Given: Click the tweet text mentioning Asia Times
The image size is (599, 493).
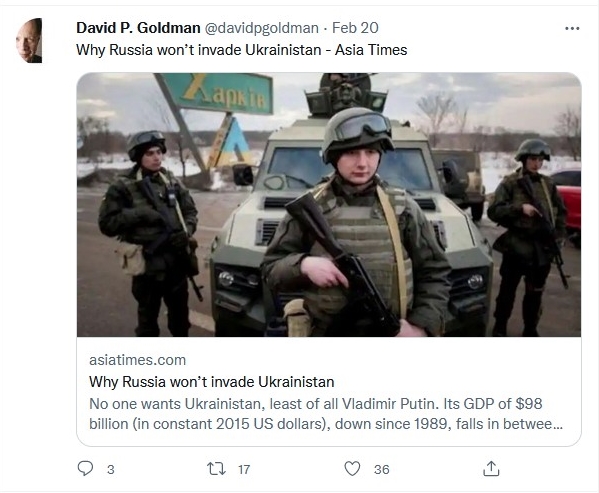Looking at the screenshot, I should [241, 50].
